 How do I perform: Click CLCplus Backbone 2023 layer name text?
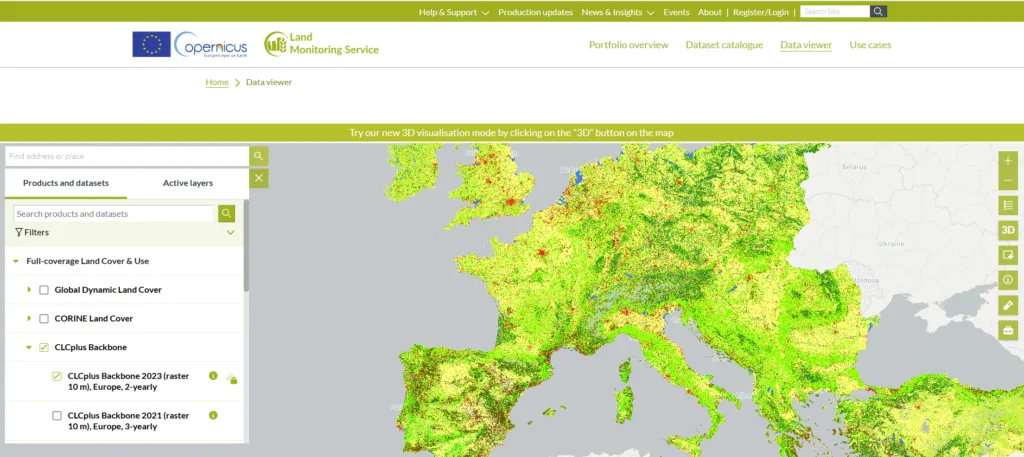[129, 381]
